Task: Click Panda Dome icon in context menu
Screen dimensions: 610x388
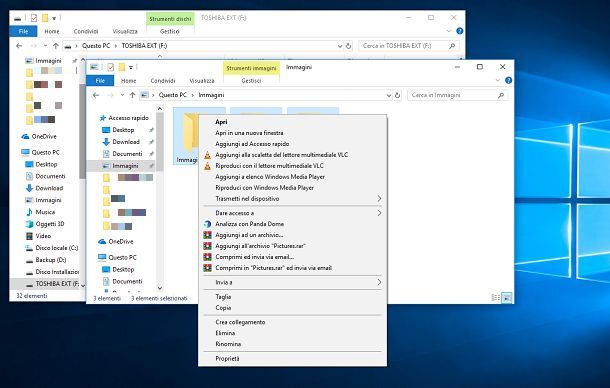Action: [208, 224]
